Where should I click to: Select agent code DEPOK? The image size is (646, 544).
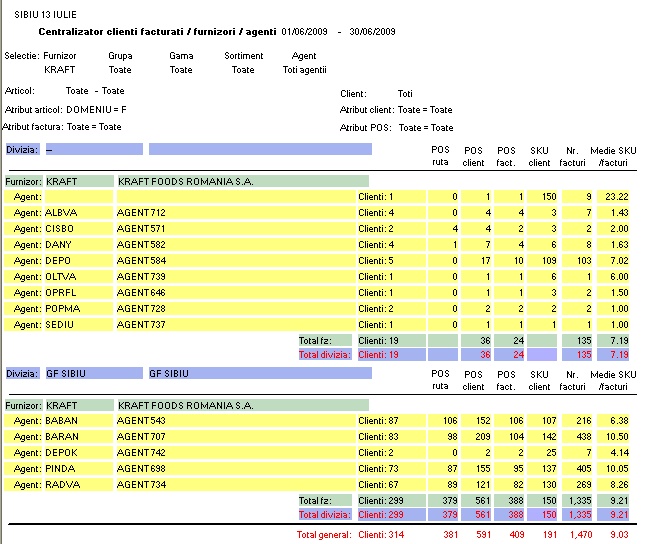pyautogui.click(x=78, y=453)
